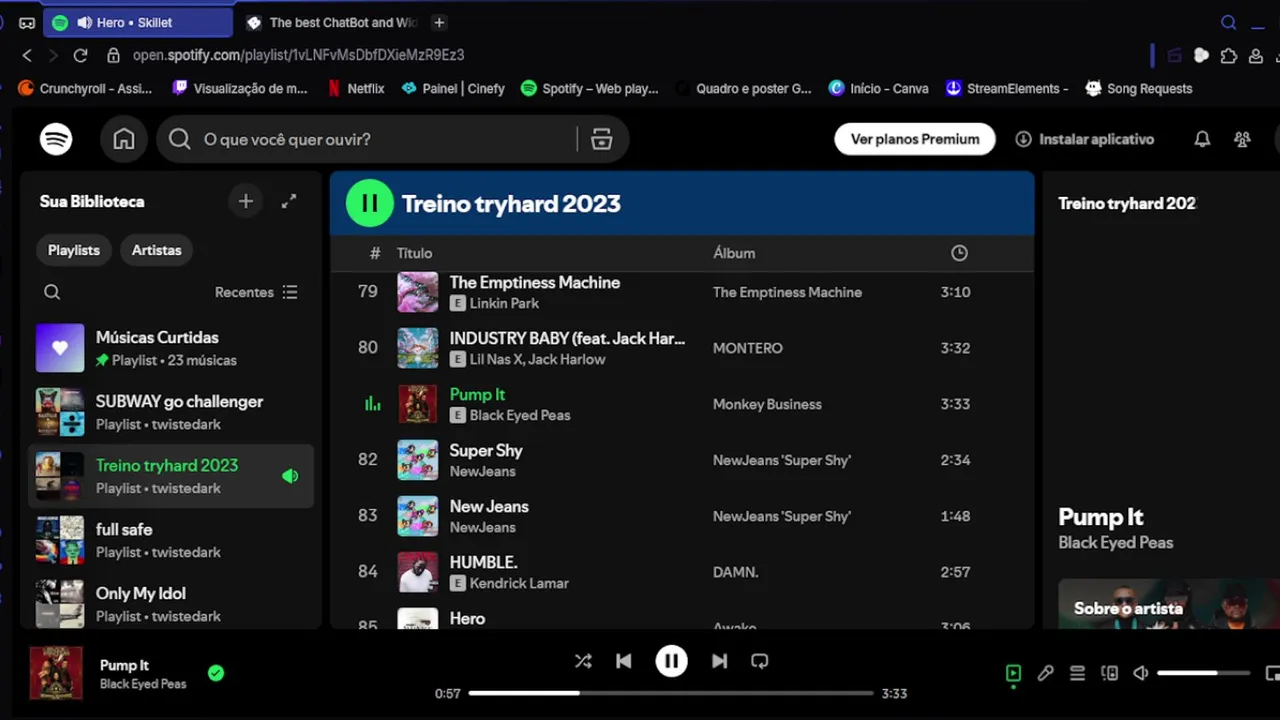The width and height of the screenshot is (1280, 720).
Task: Open the Recentes sort dropdown
Action: [x=256, y=292]
